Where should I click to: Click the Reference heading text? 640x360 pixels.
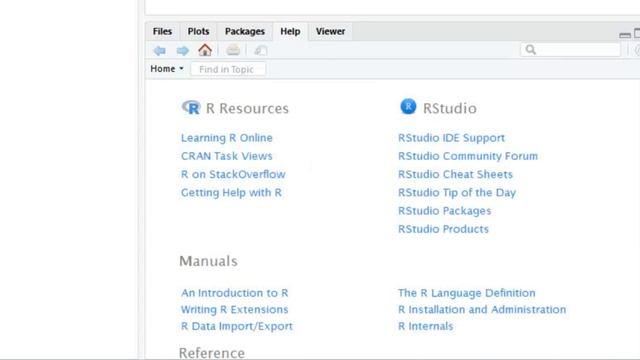click(212, 353)
